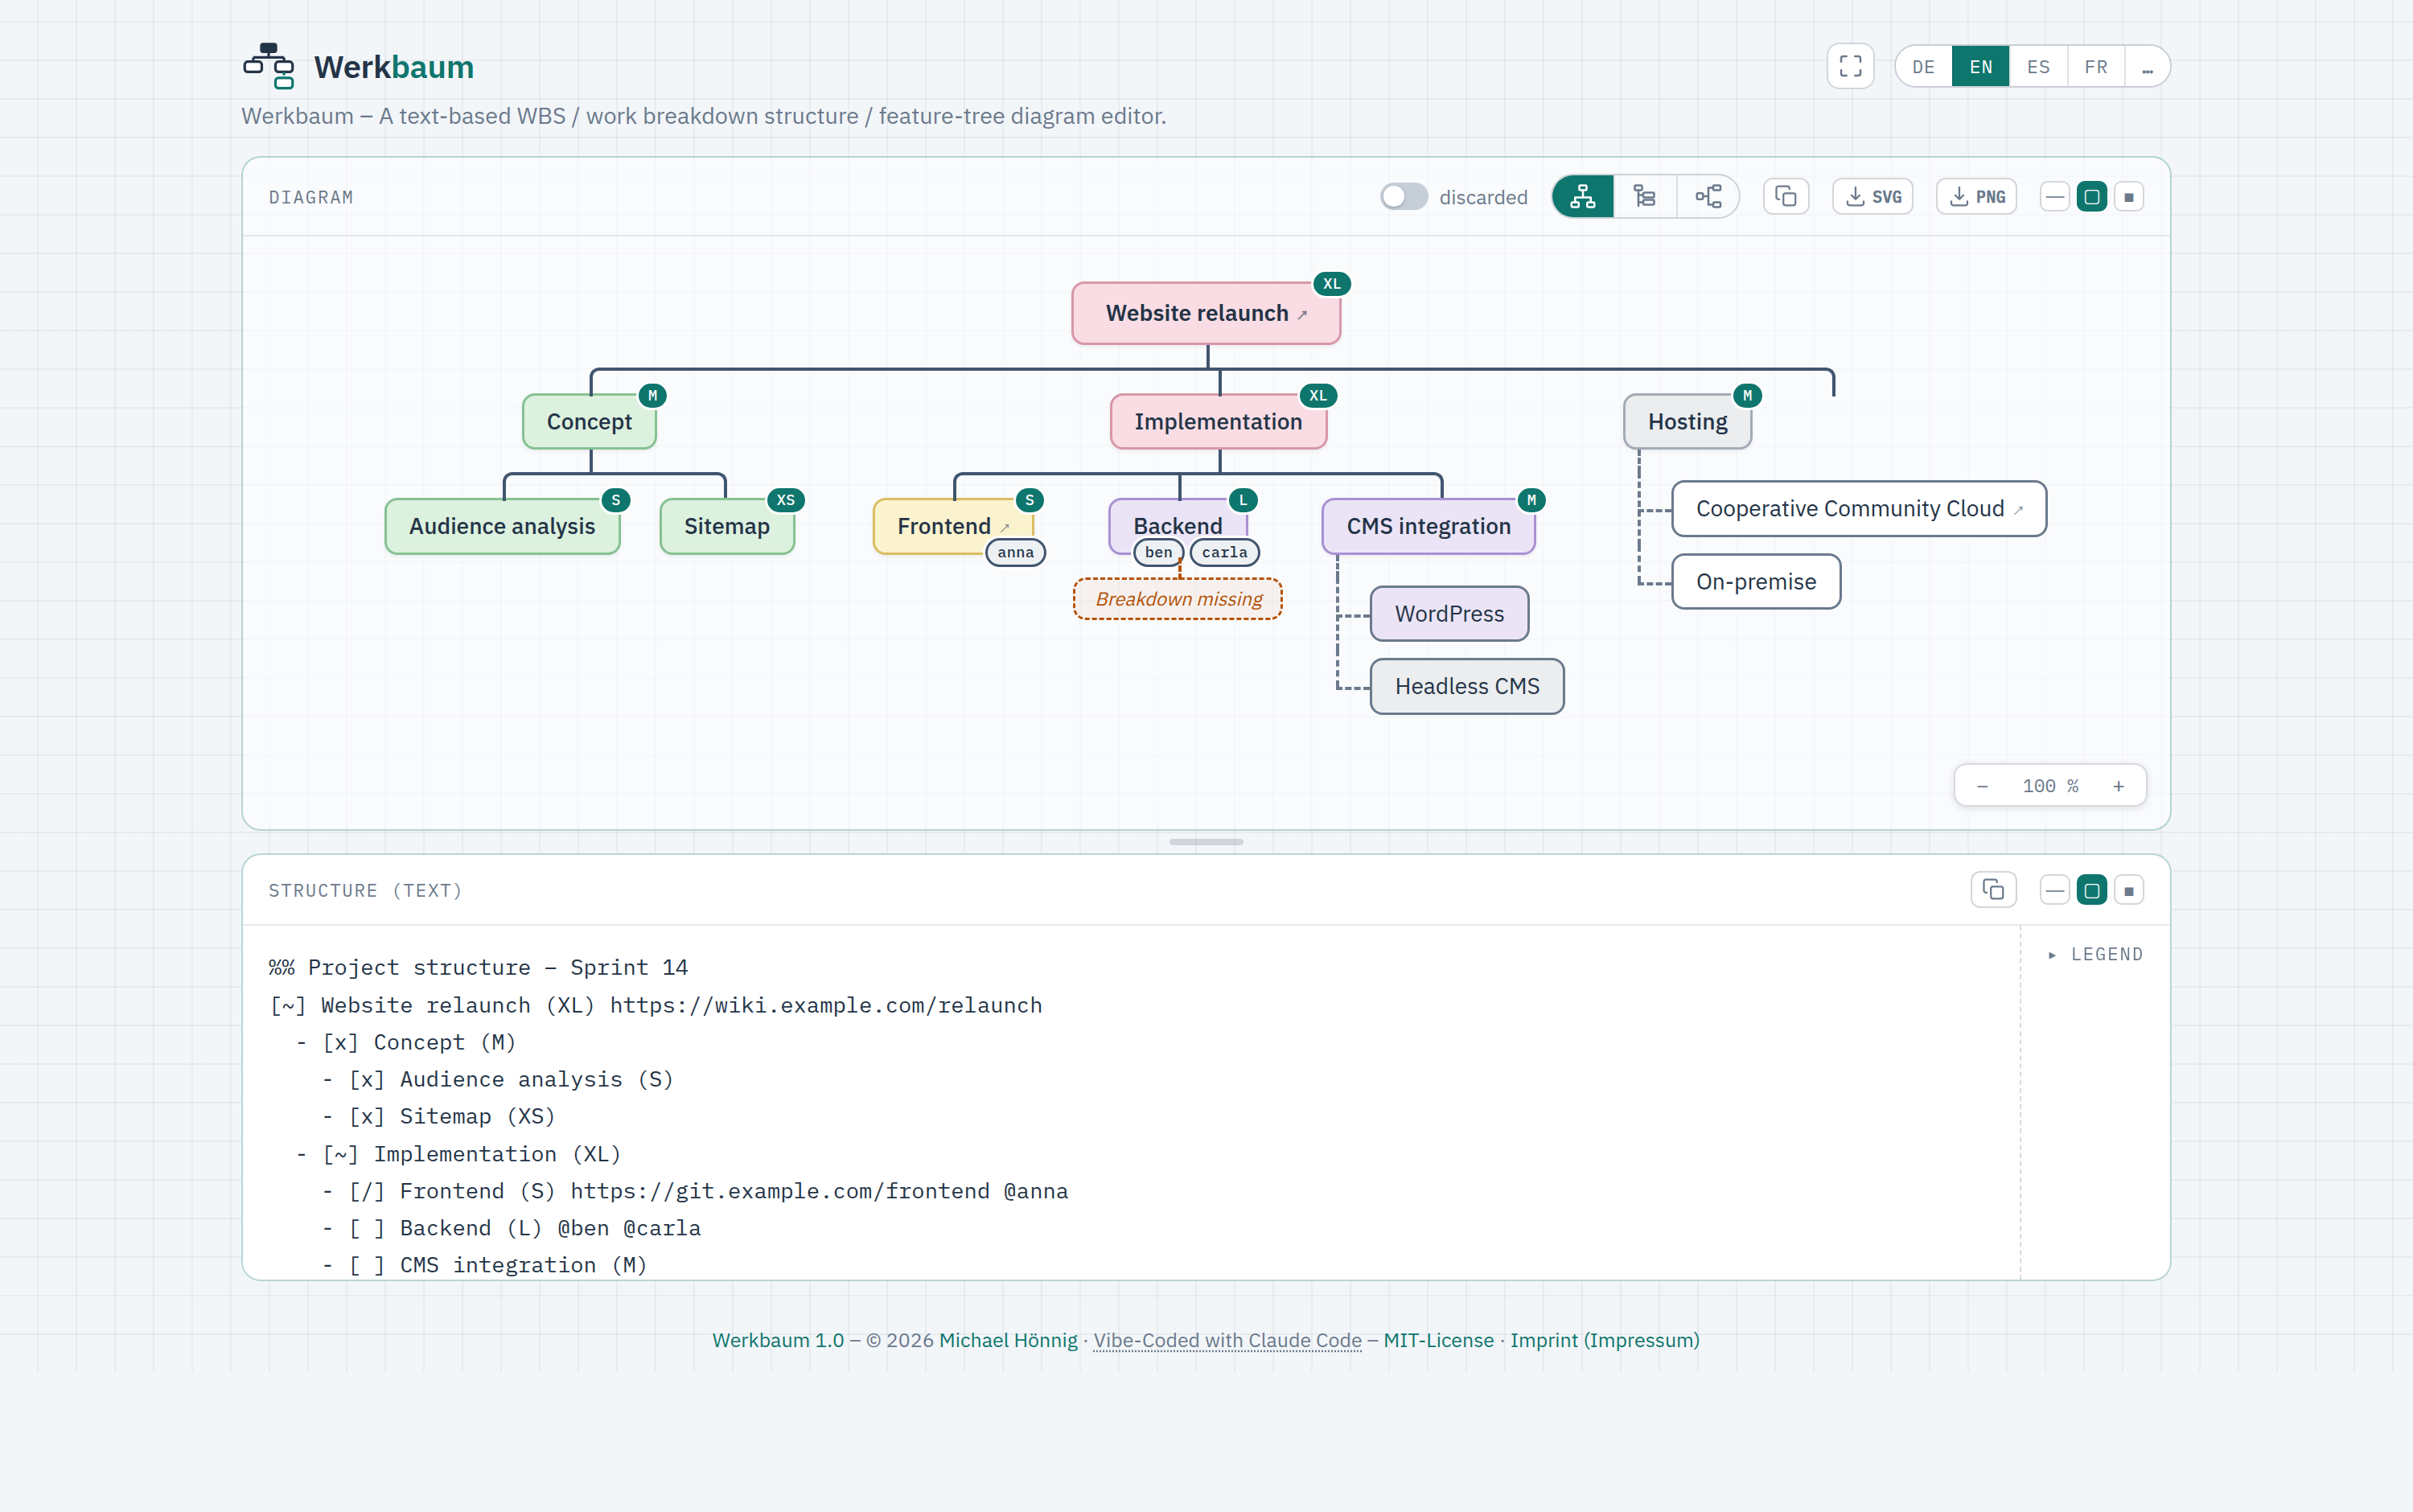Zoom out with minus button
Viewport: 2413px width, 1512px height.
(1982, 786)
